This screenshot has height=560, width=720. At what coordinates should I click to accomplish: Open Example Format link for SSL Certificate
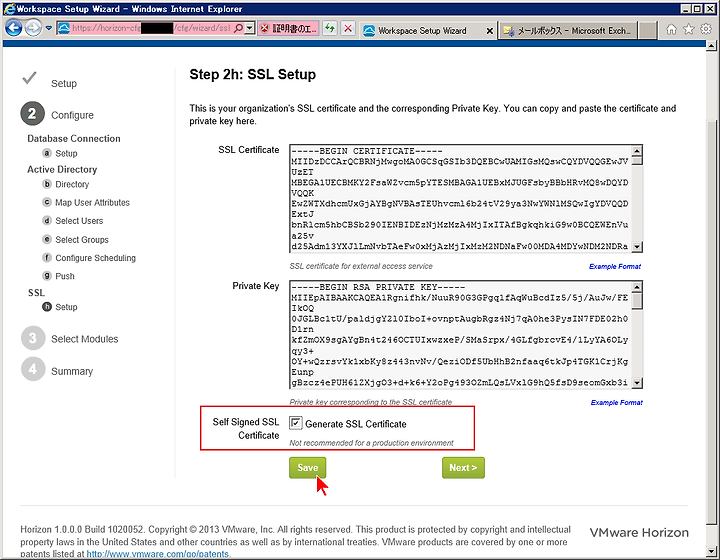[615, 266]
